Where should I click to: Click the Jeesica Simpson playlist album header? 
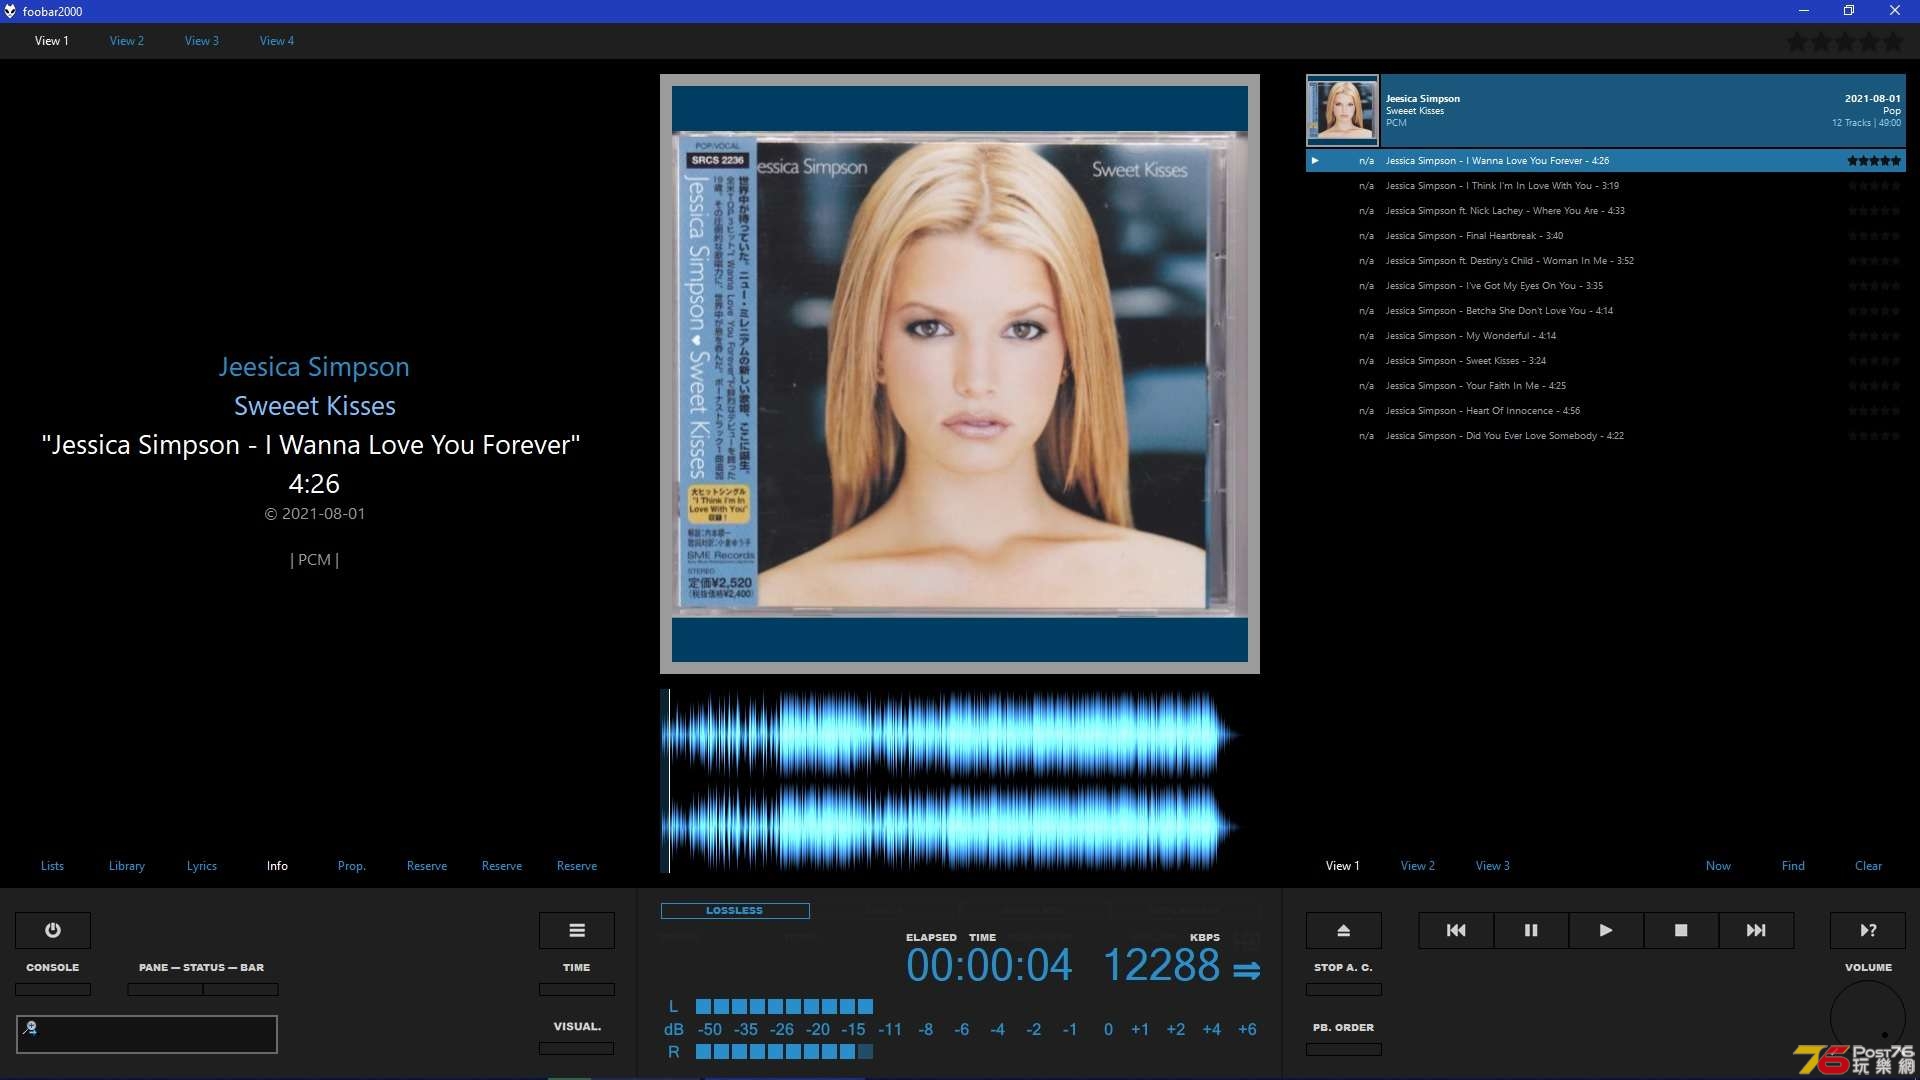point(1606,110)
